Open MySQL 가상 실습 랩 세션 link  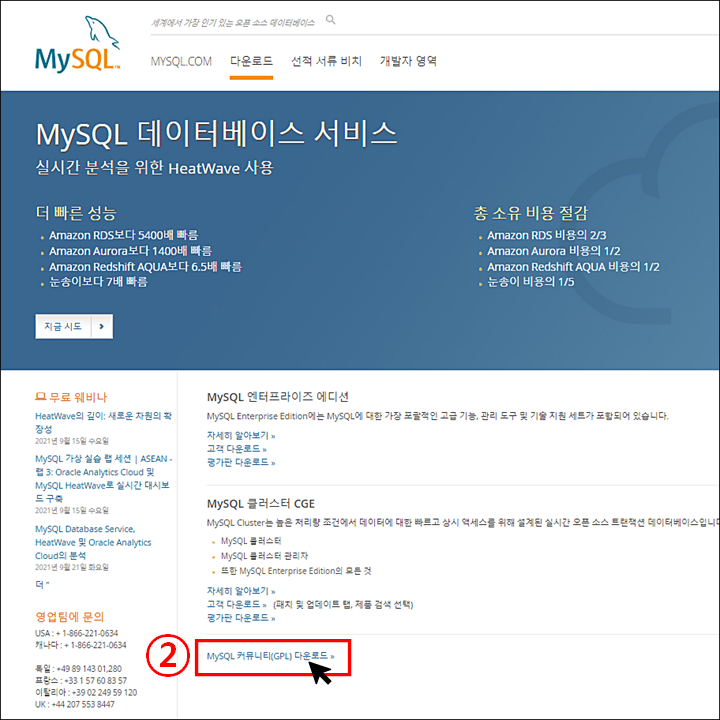click(103, 478)
